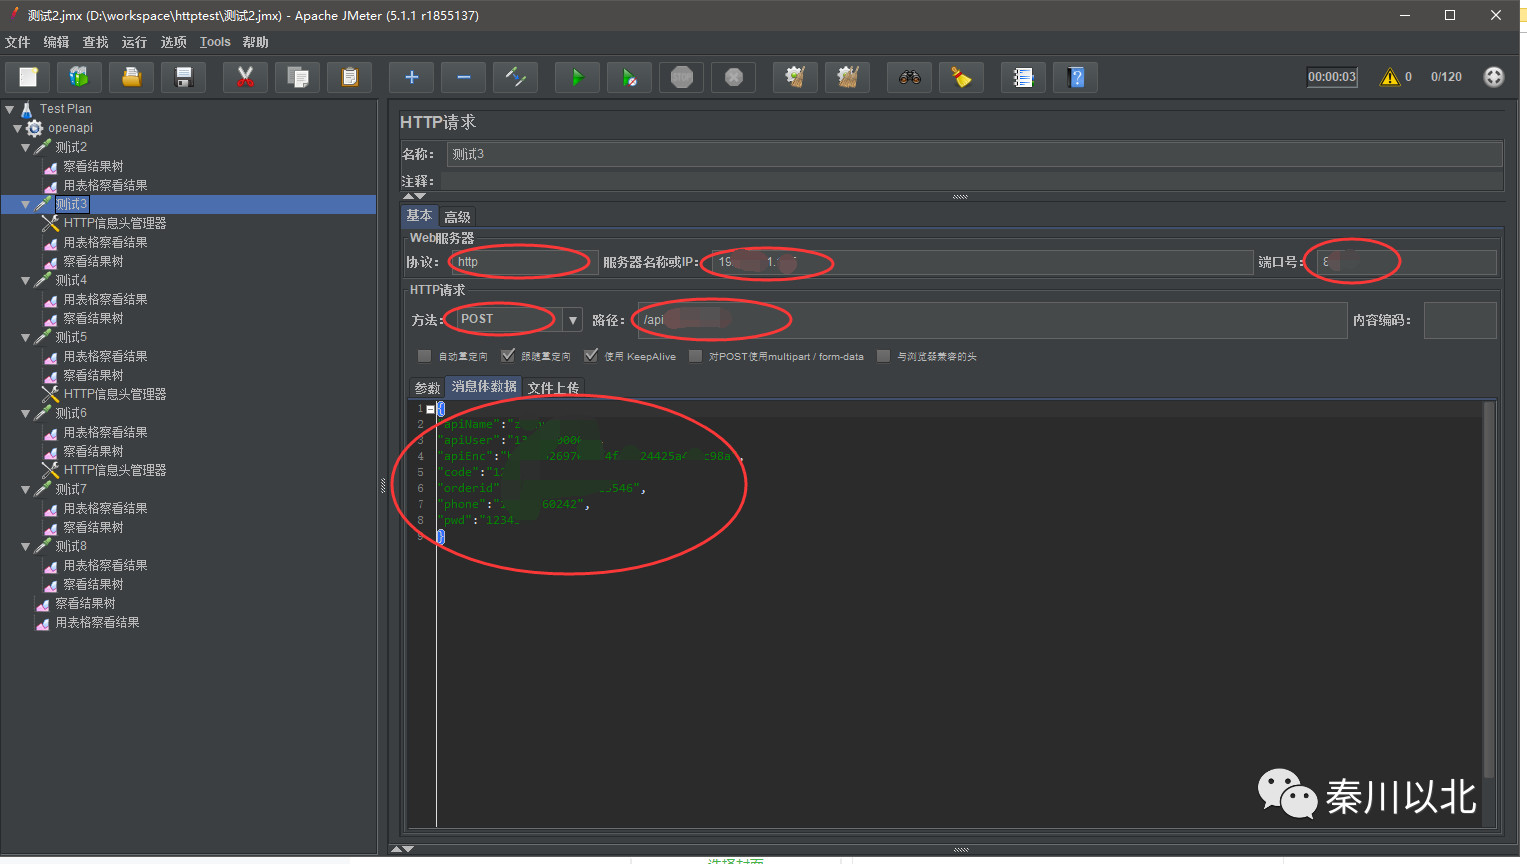Click the 协议 protocol input field
Screen dimensions: 1527x864
point(524,262)
